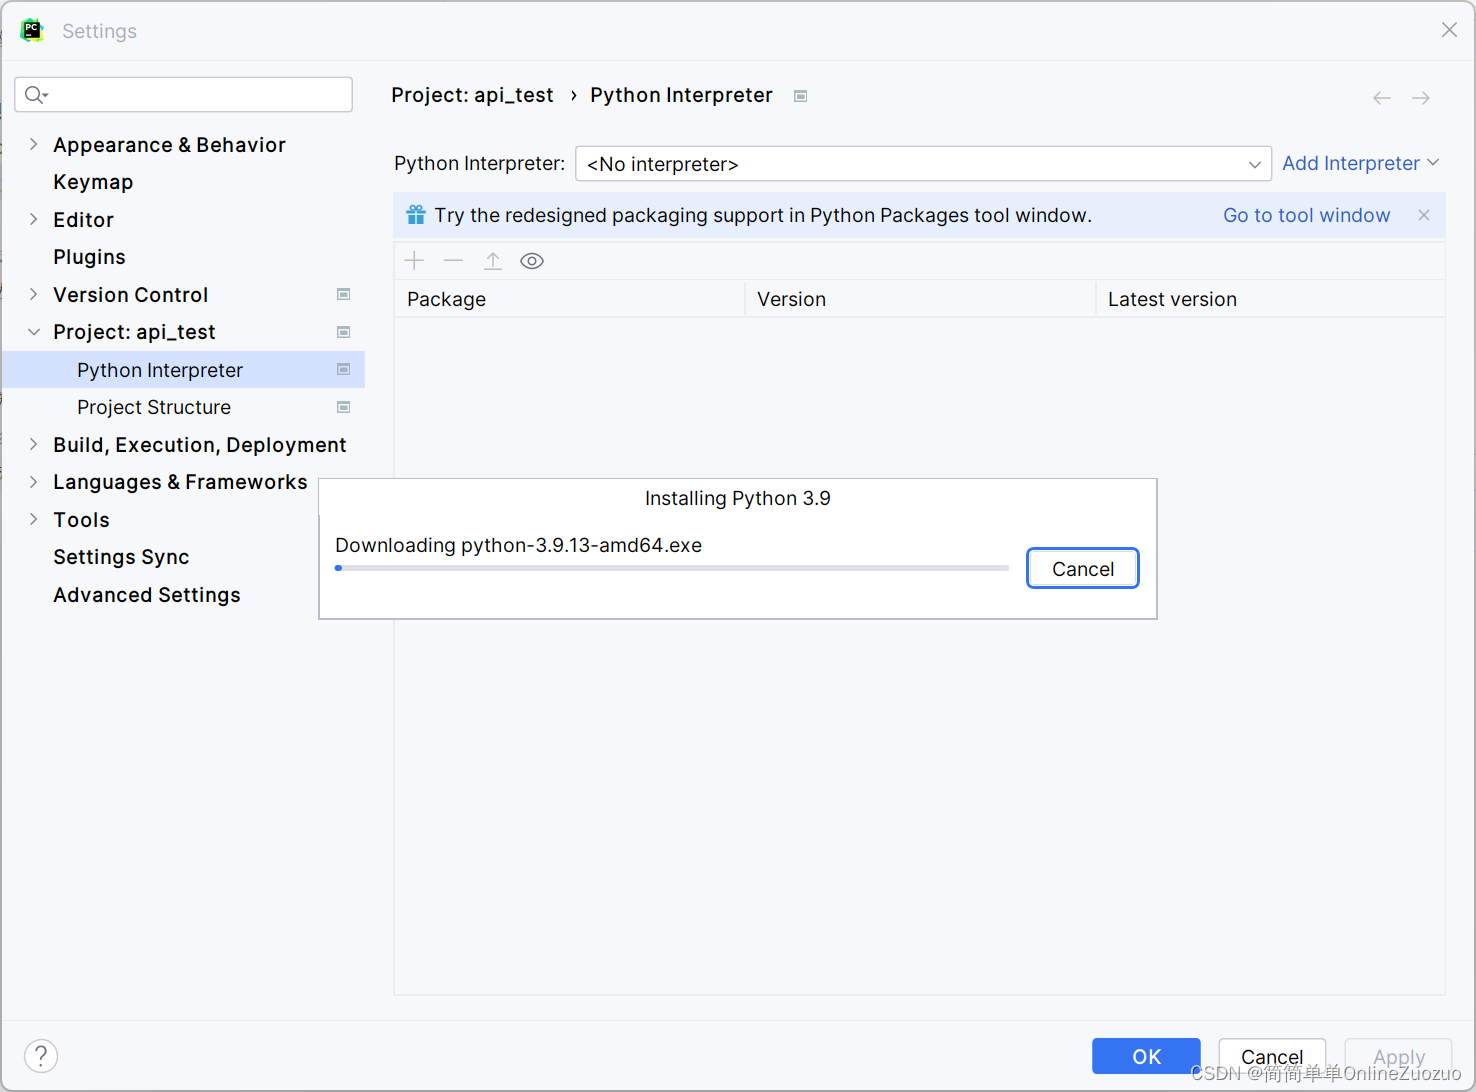Expand Appearance & Behavior section
Screen dimensions: 1476x1092
pyautogui.click(x=33, y=145)
